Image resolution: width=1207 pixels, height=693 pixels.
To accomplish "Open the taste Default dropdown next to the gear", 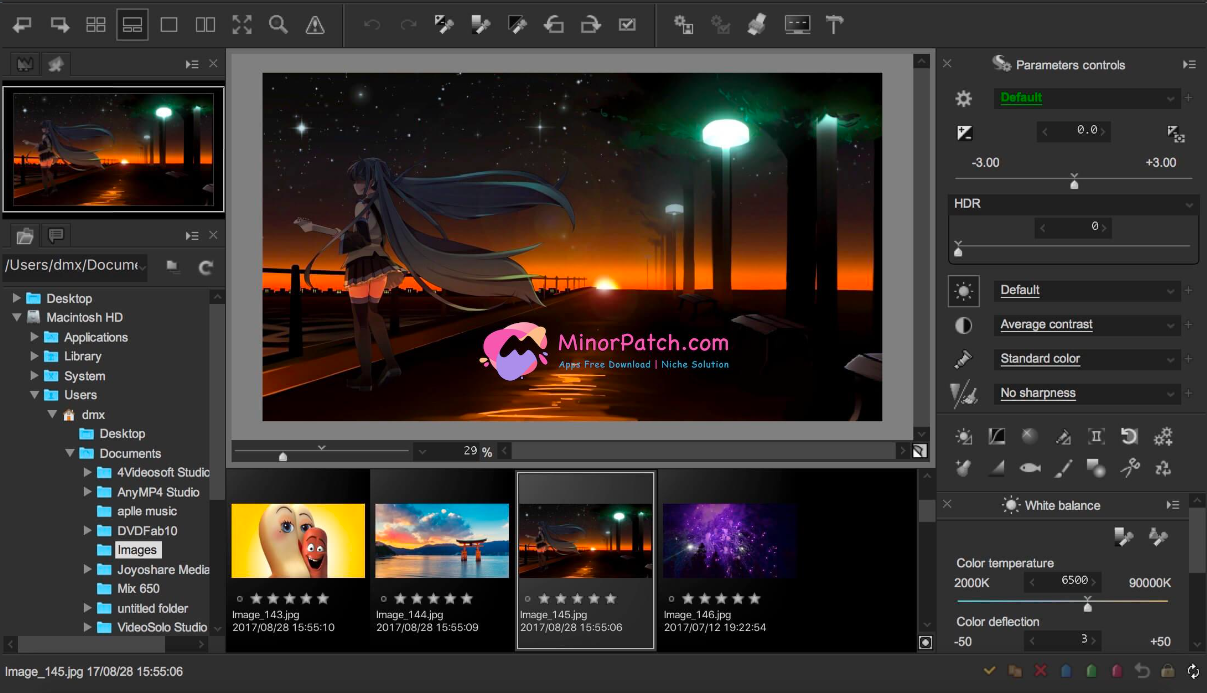I will (x=1087, y=98).
